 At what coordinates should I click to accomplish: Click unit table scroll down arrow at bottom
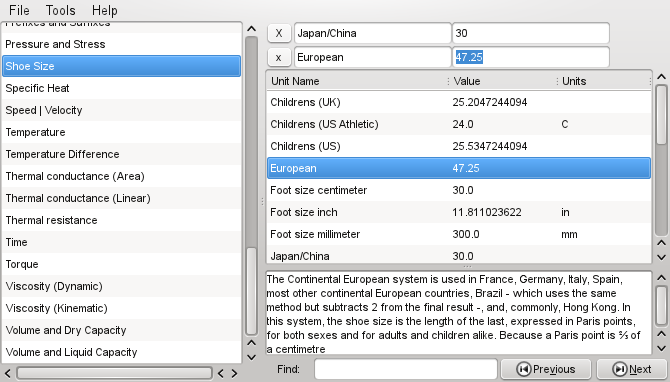tap(661, 257)
